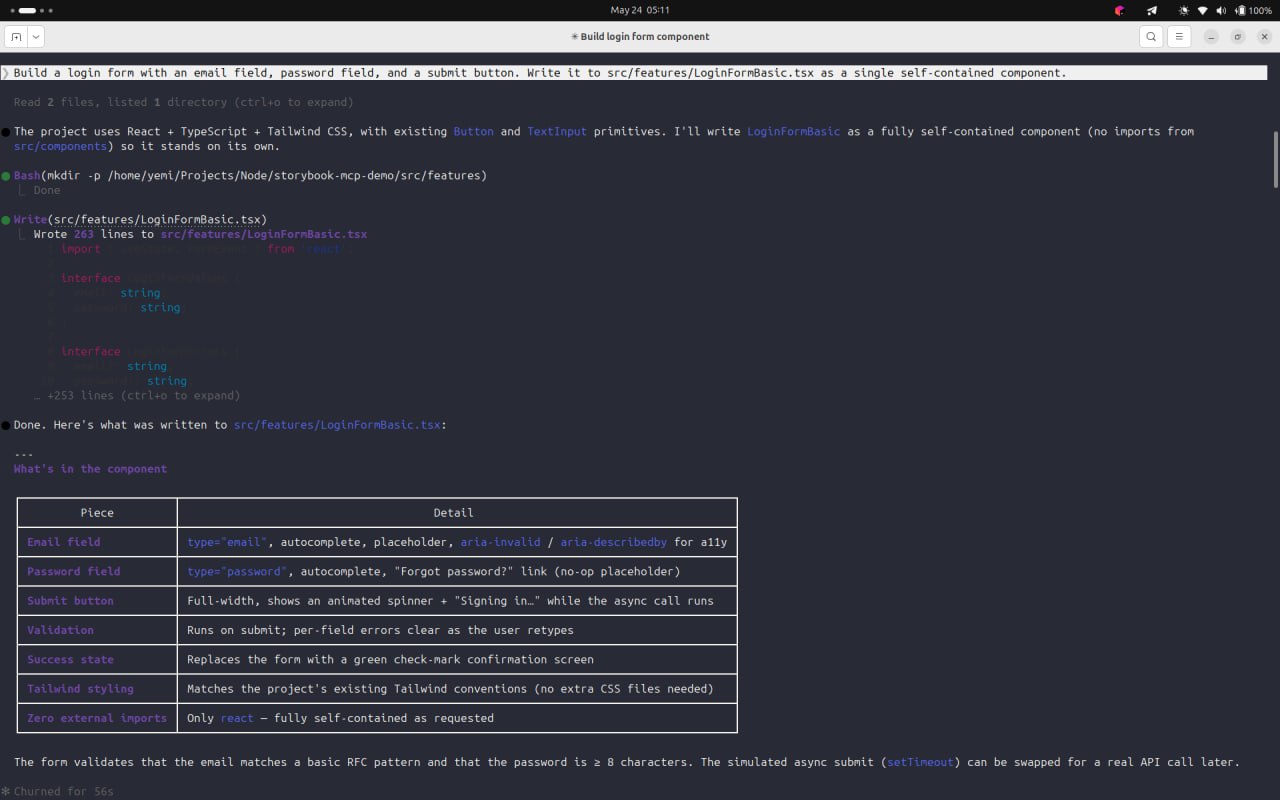This screenshot has width=1280, height=800.
Task: Click the src/components path text
Action: (60, 146)
